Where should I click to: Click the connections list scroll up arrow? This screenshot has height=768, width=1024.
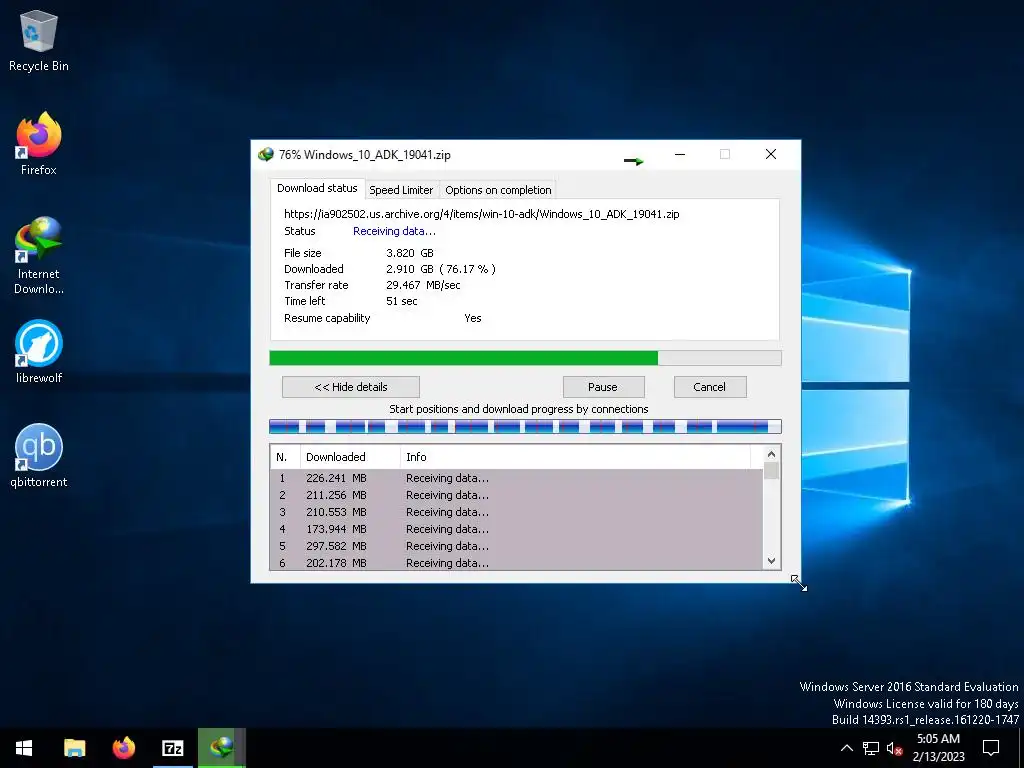[771, 454]
